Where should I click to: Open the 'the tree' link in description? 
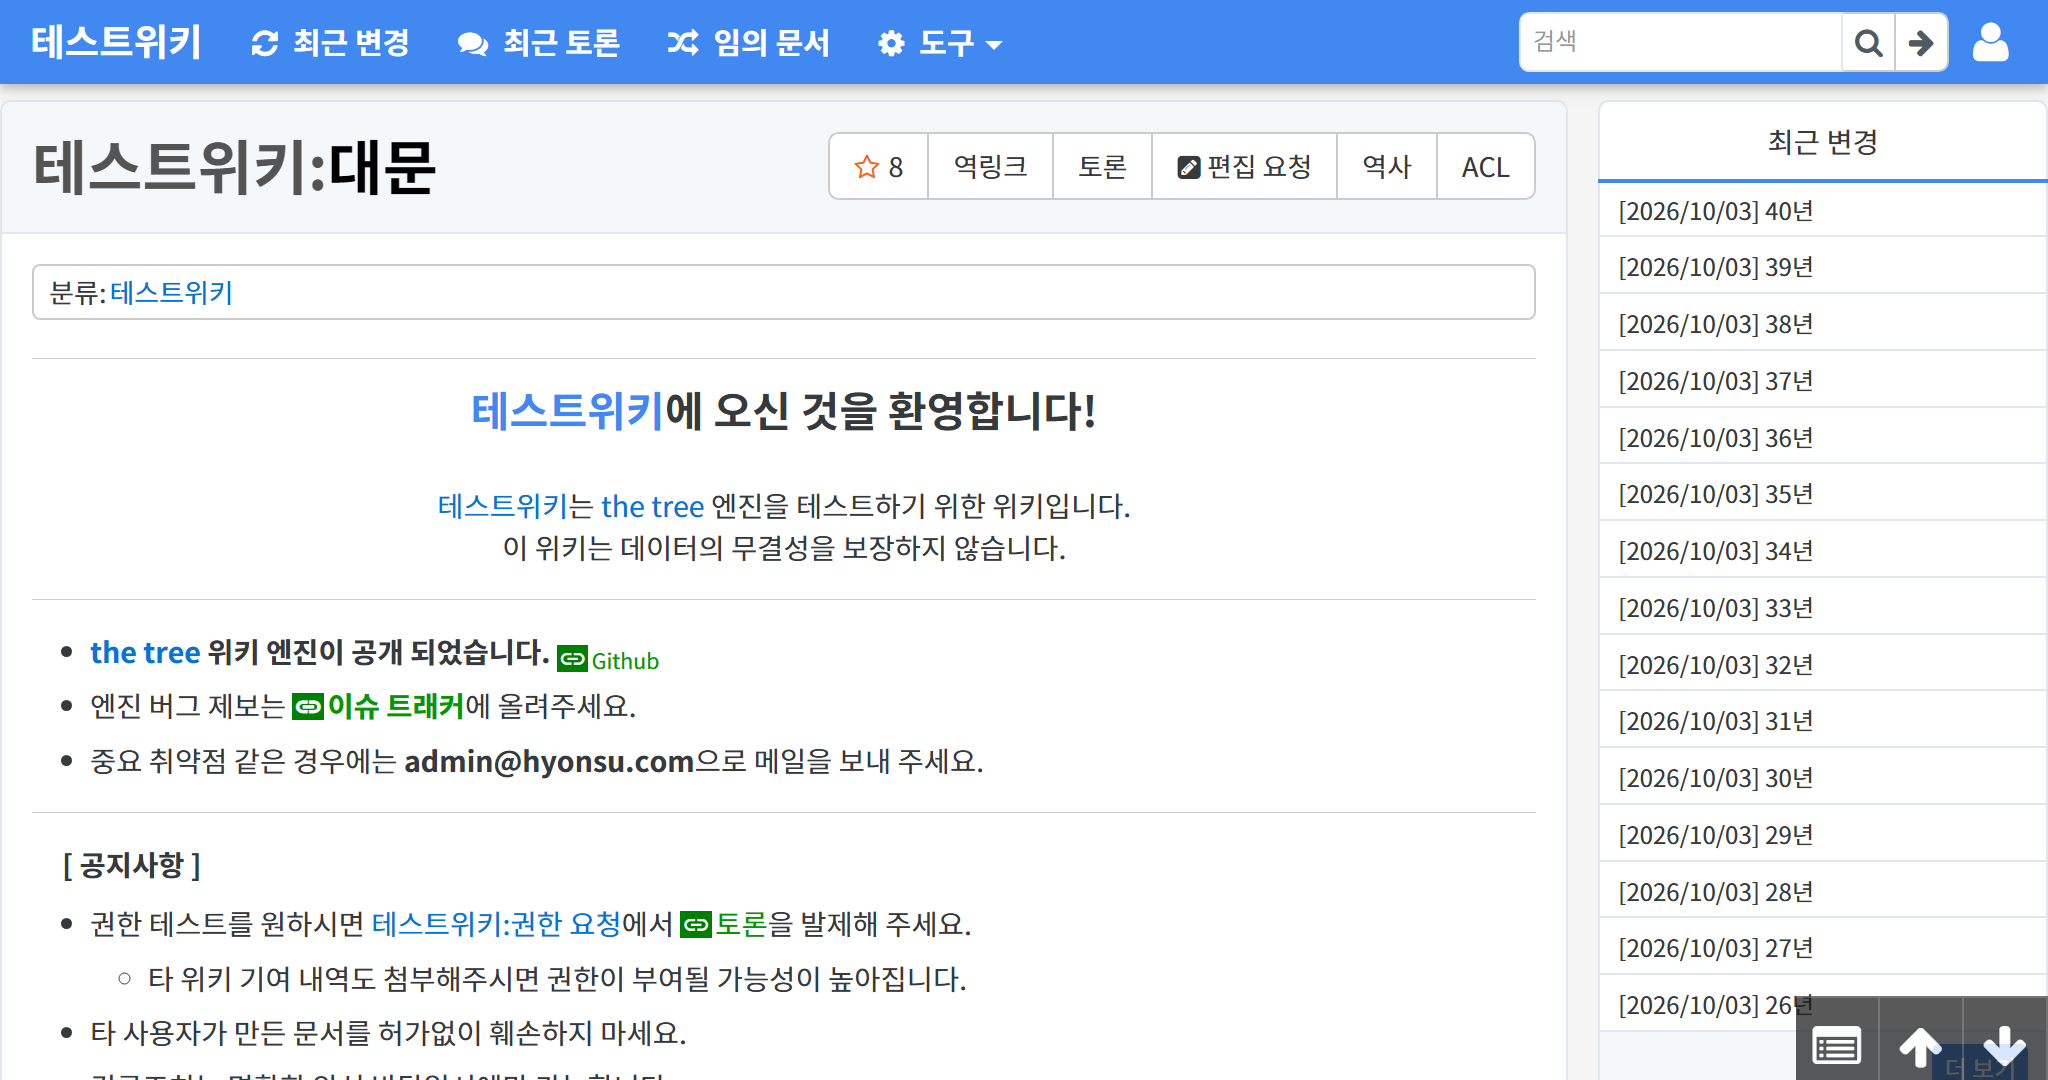(652, 506)
